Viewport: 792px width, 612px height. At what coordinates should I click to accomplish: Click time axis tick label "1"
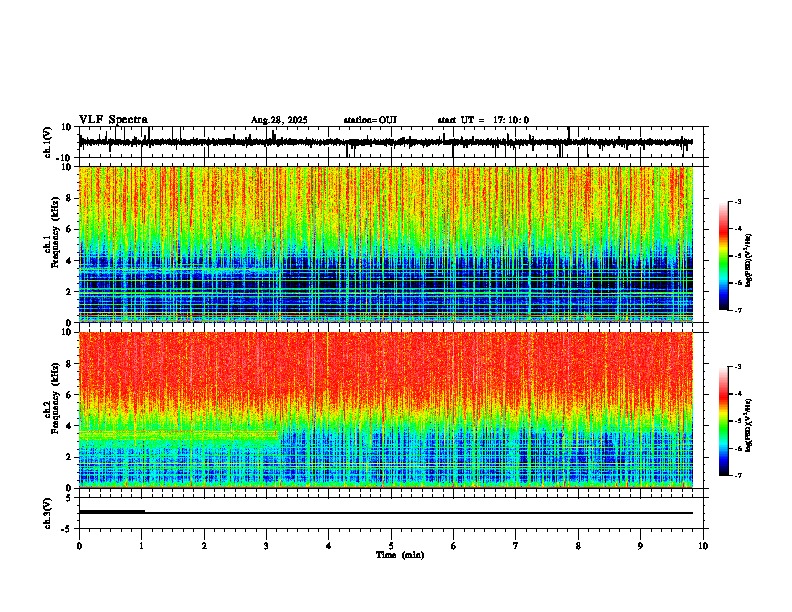point(141,546)
